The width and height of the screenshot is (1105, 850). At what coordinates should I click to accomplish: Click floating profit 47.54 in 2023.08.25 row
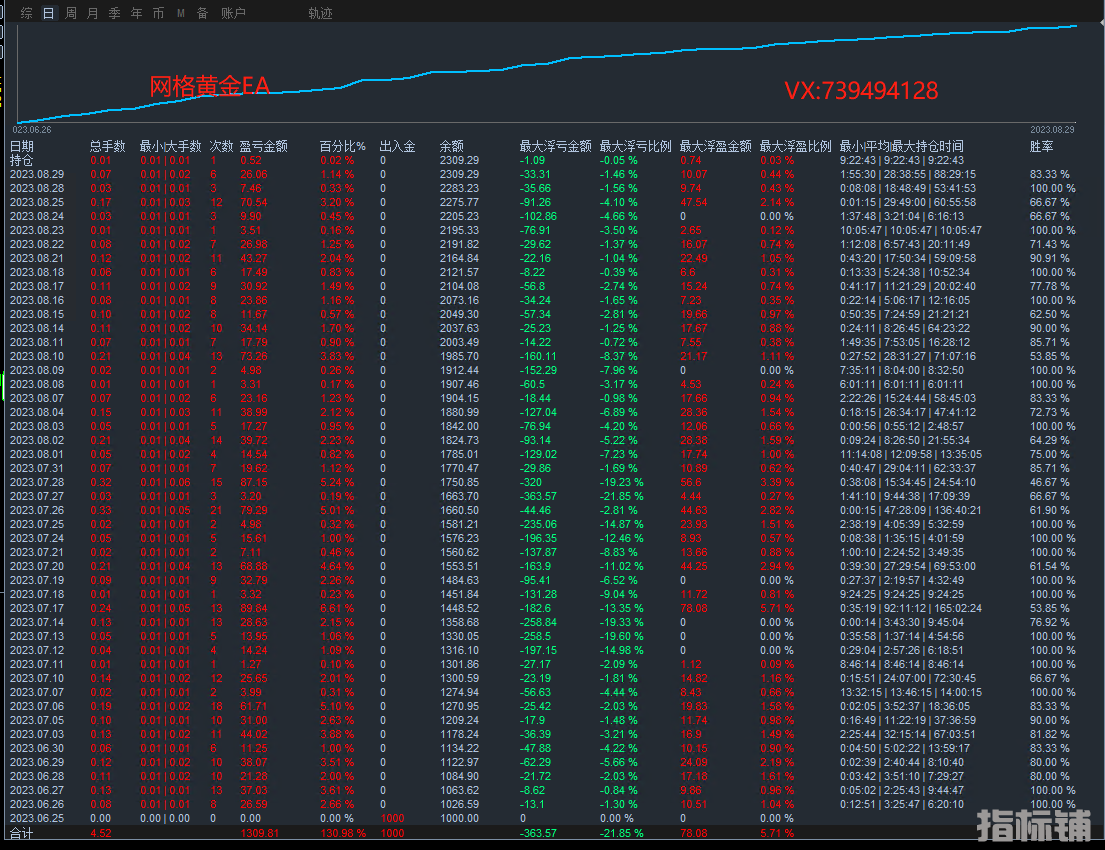[694, 202]
